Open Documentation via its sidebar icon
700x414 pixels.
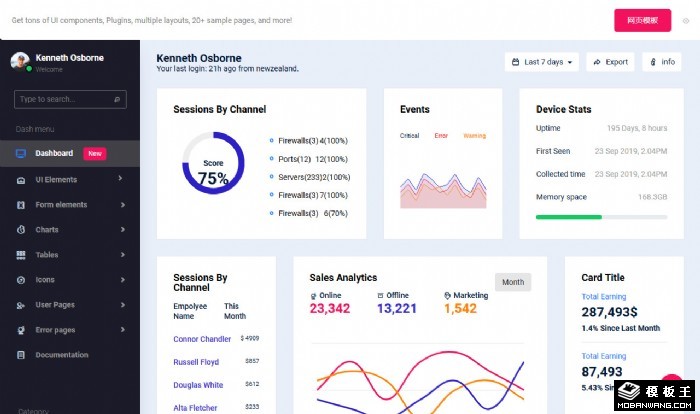21,355
